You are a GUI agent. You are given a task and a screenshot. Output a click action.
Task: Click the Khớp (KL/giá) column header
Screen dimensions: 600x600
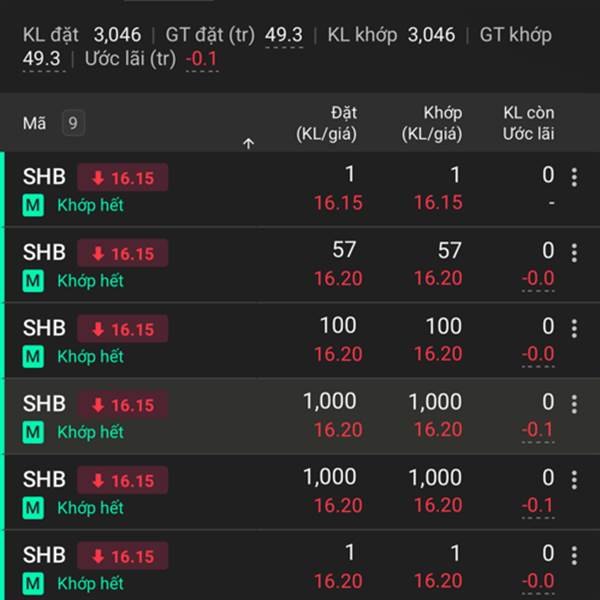click(x=432, y=123)
